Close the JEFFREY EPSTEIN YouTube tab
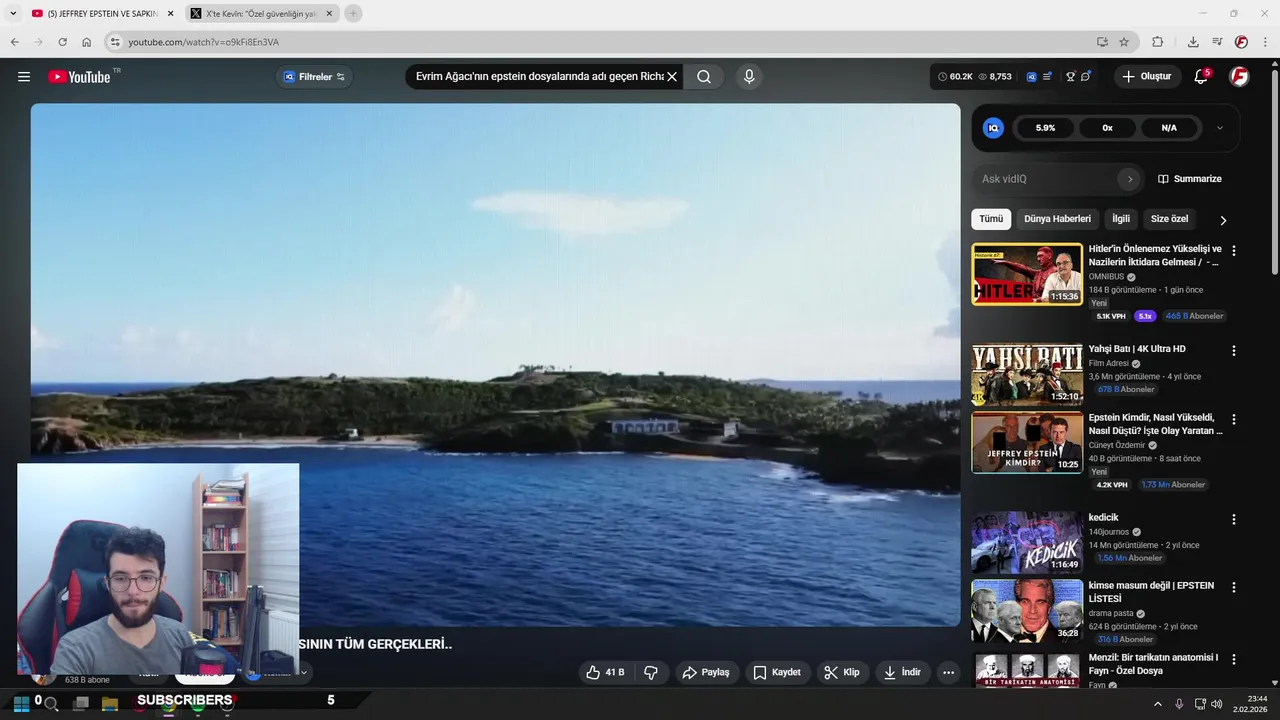The height and width of the screenshot is (720, 1280). click(x=170, y=14)
